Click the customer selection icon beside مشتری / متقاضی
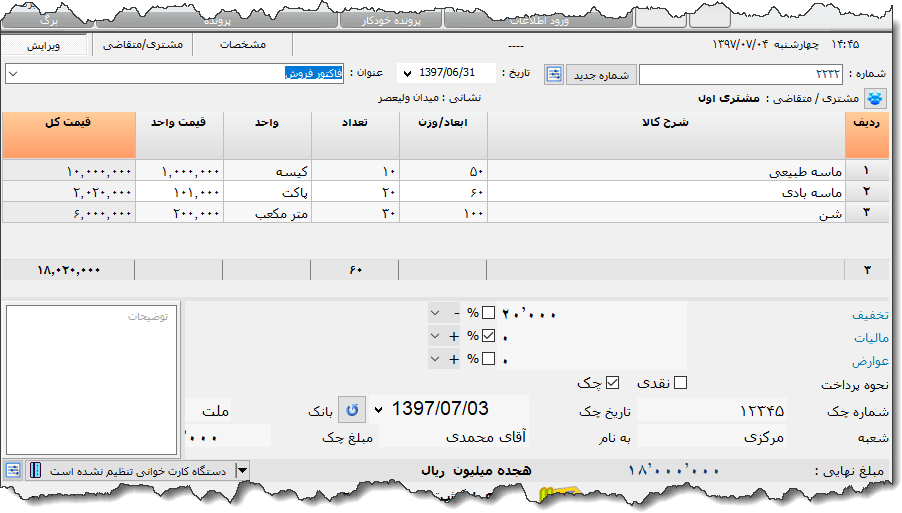The width and height of the screenshot is (902, 513). [875, 99]
